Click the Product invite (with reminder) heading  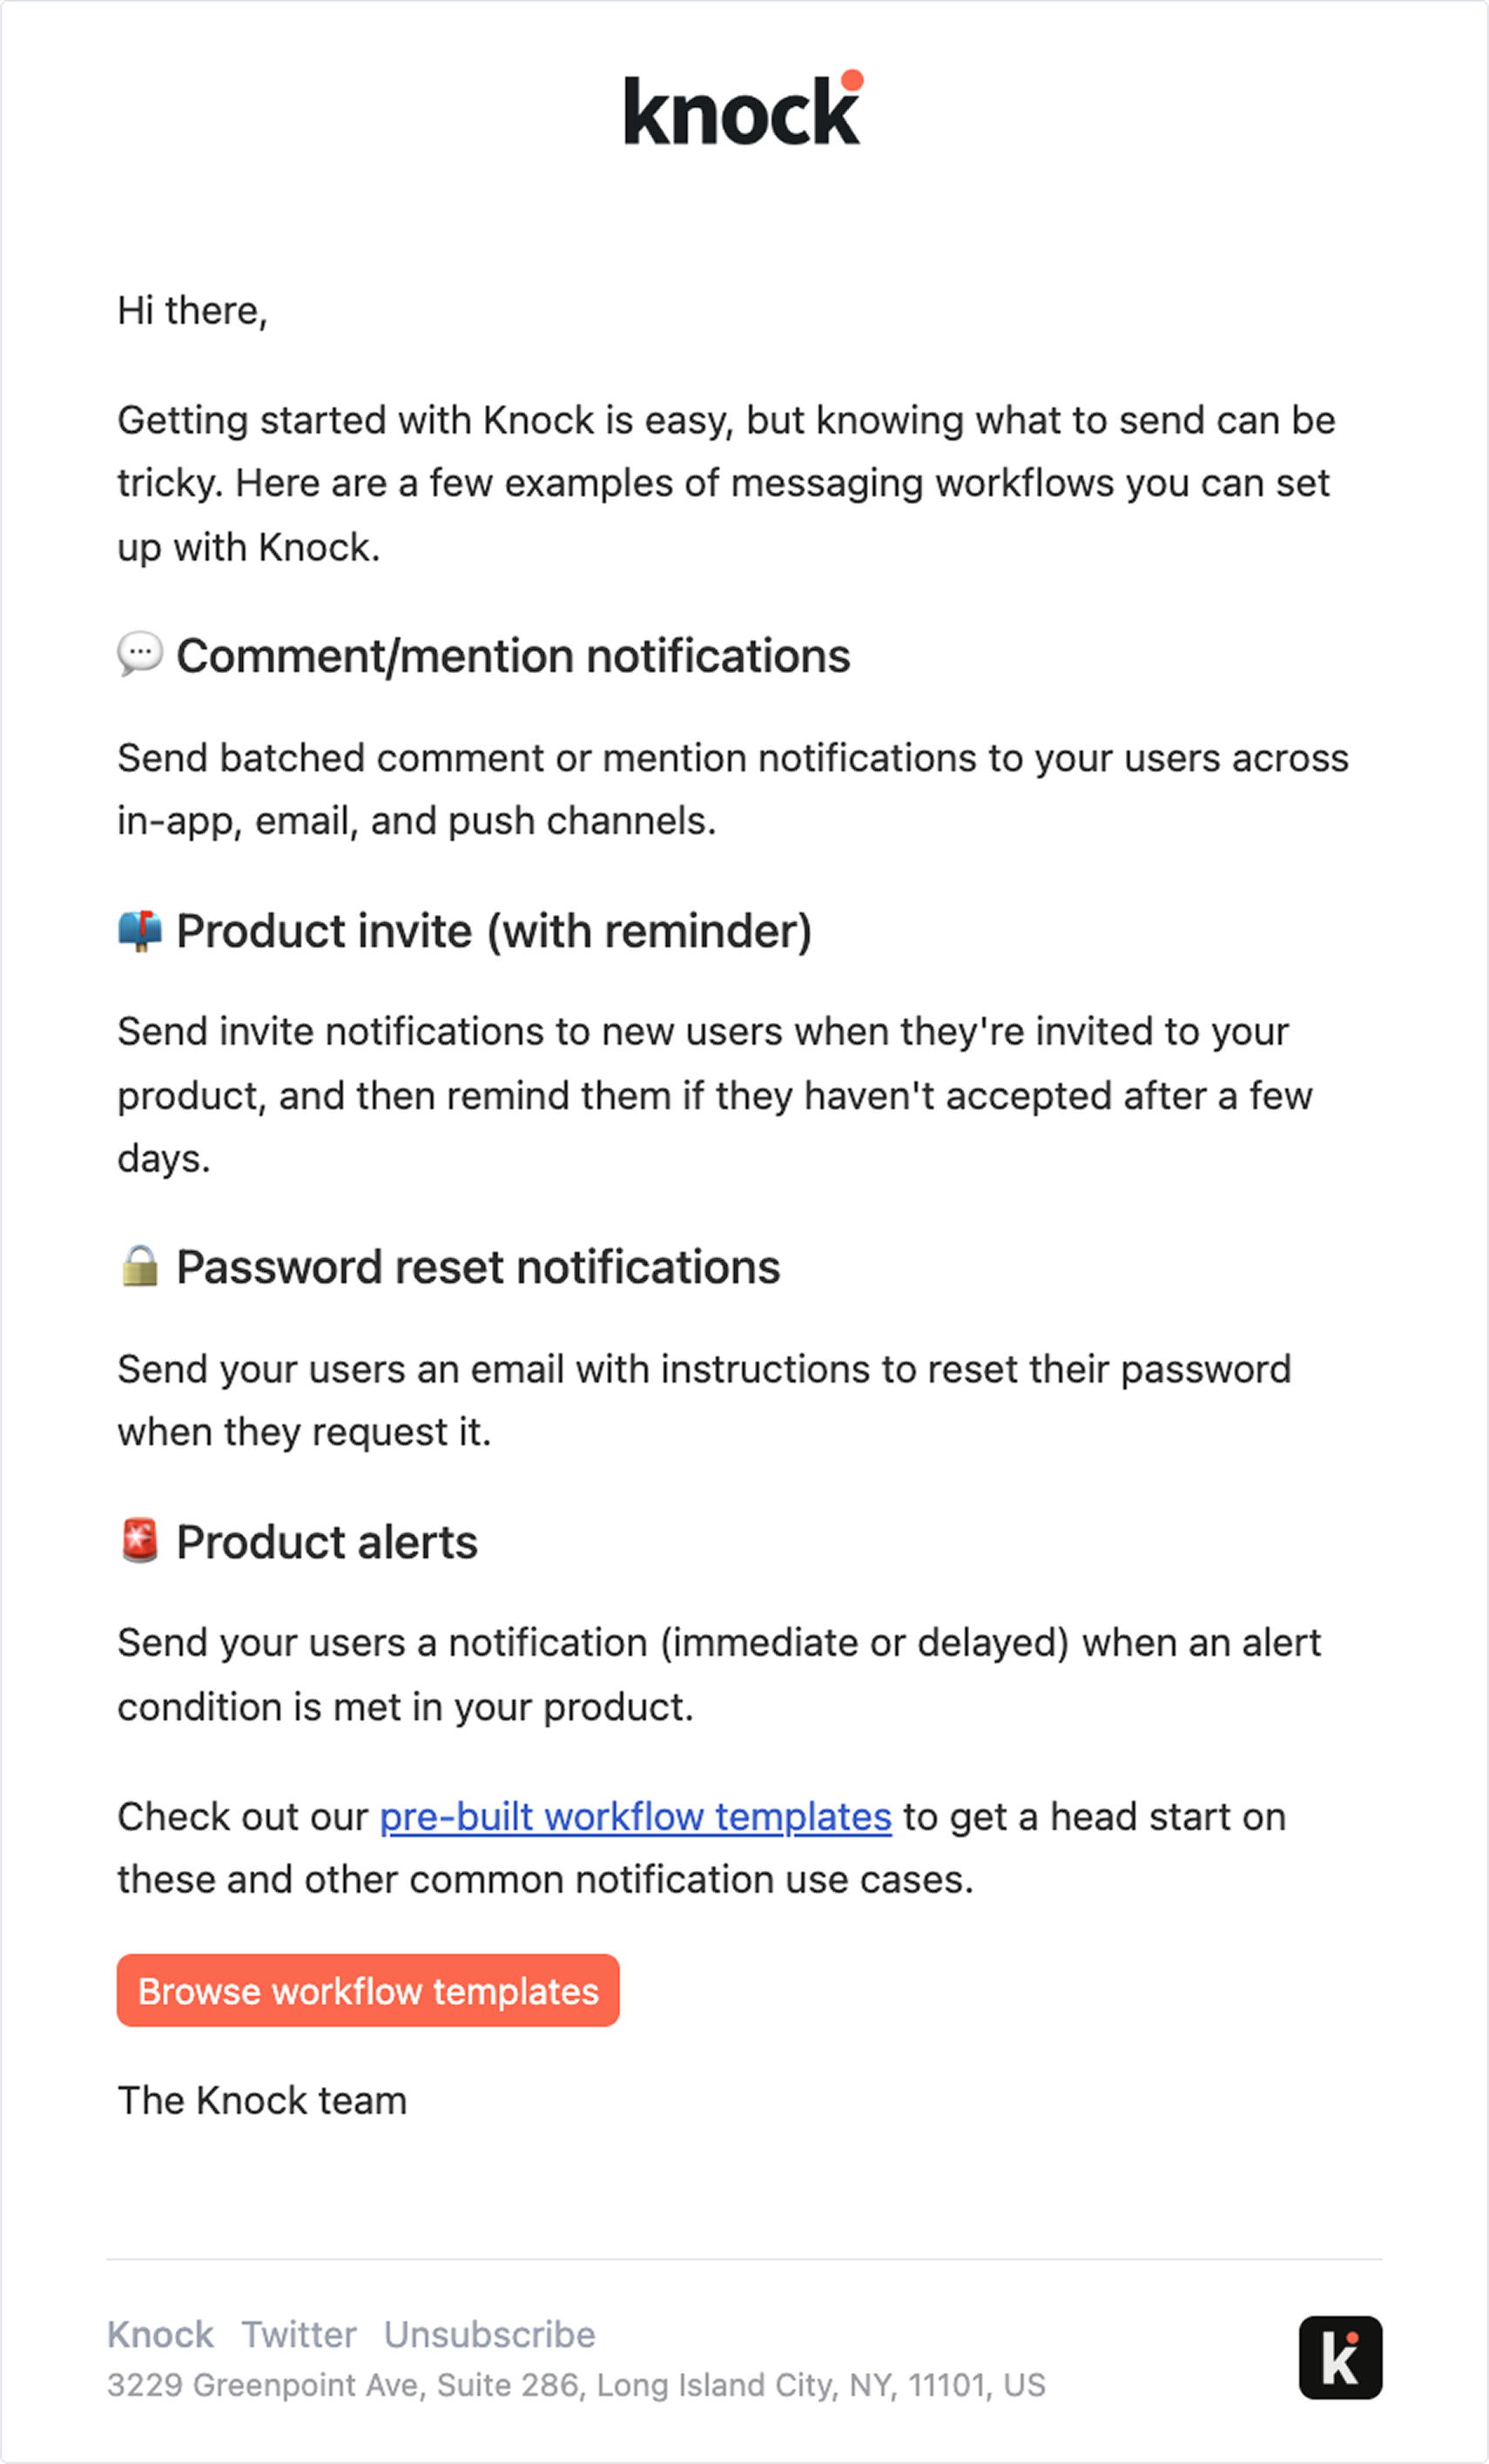494,931
